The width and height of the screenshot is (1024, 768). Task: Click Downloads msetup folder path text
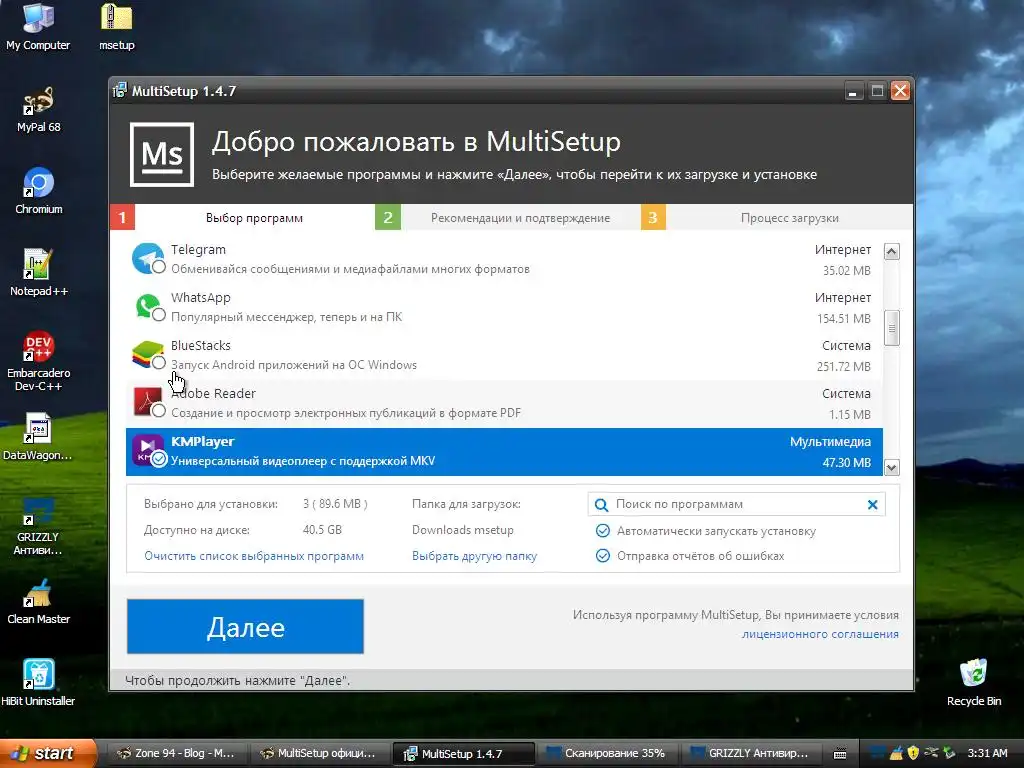[x=462, y=530]
